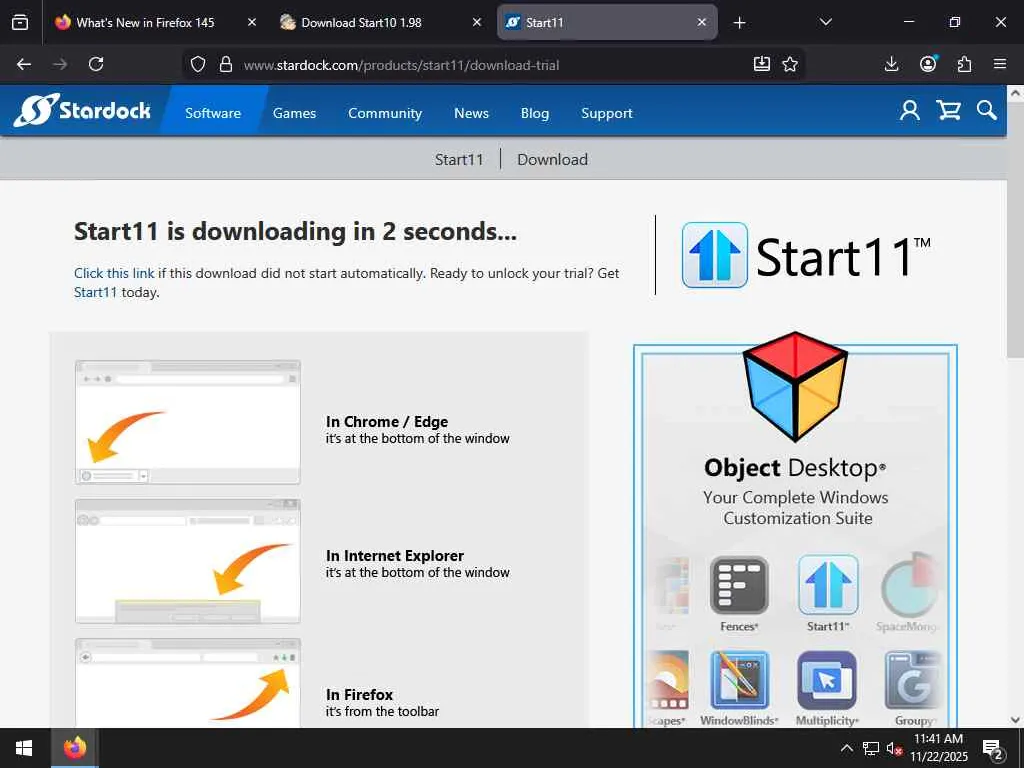1024x768 pixels.
Task: Show hidden system tray icons
Action: pyautogui.click(x=846, y=748)
